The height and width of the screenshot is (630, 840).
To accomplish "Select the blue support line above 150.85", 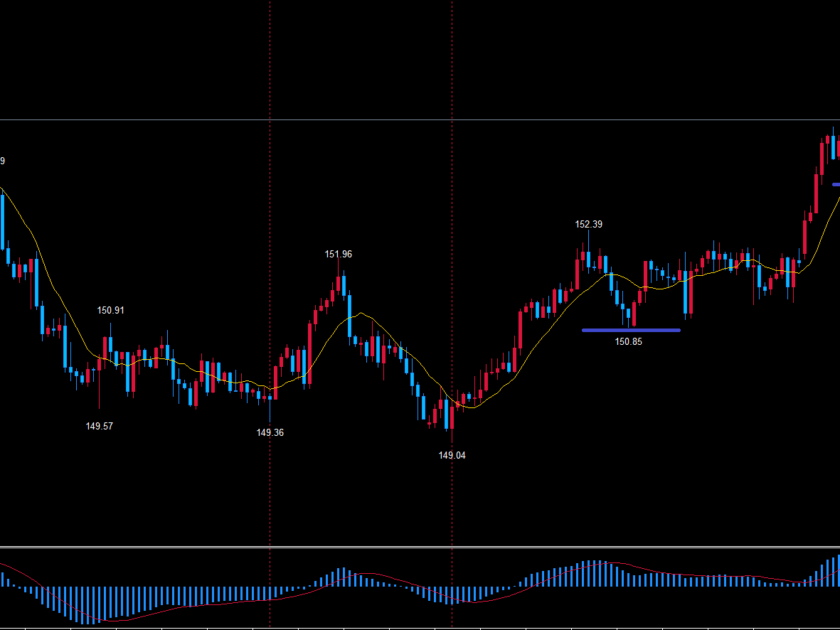I will 630,330.
